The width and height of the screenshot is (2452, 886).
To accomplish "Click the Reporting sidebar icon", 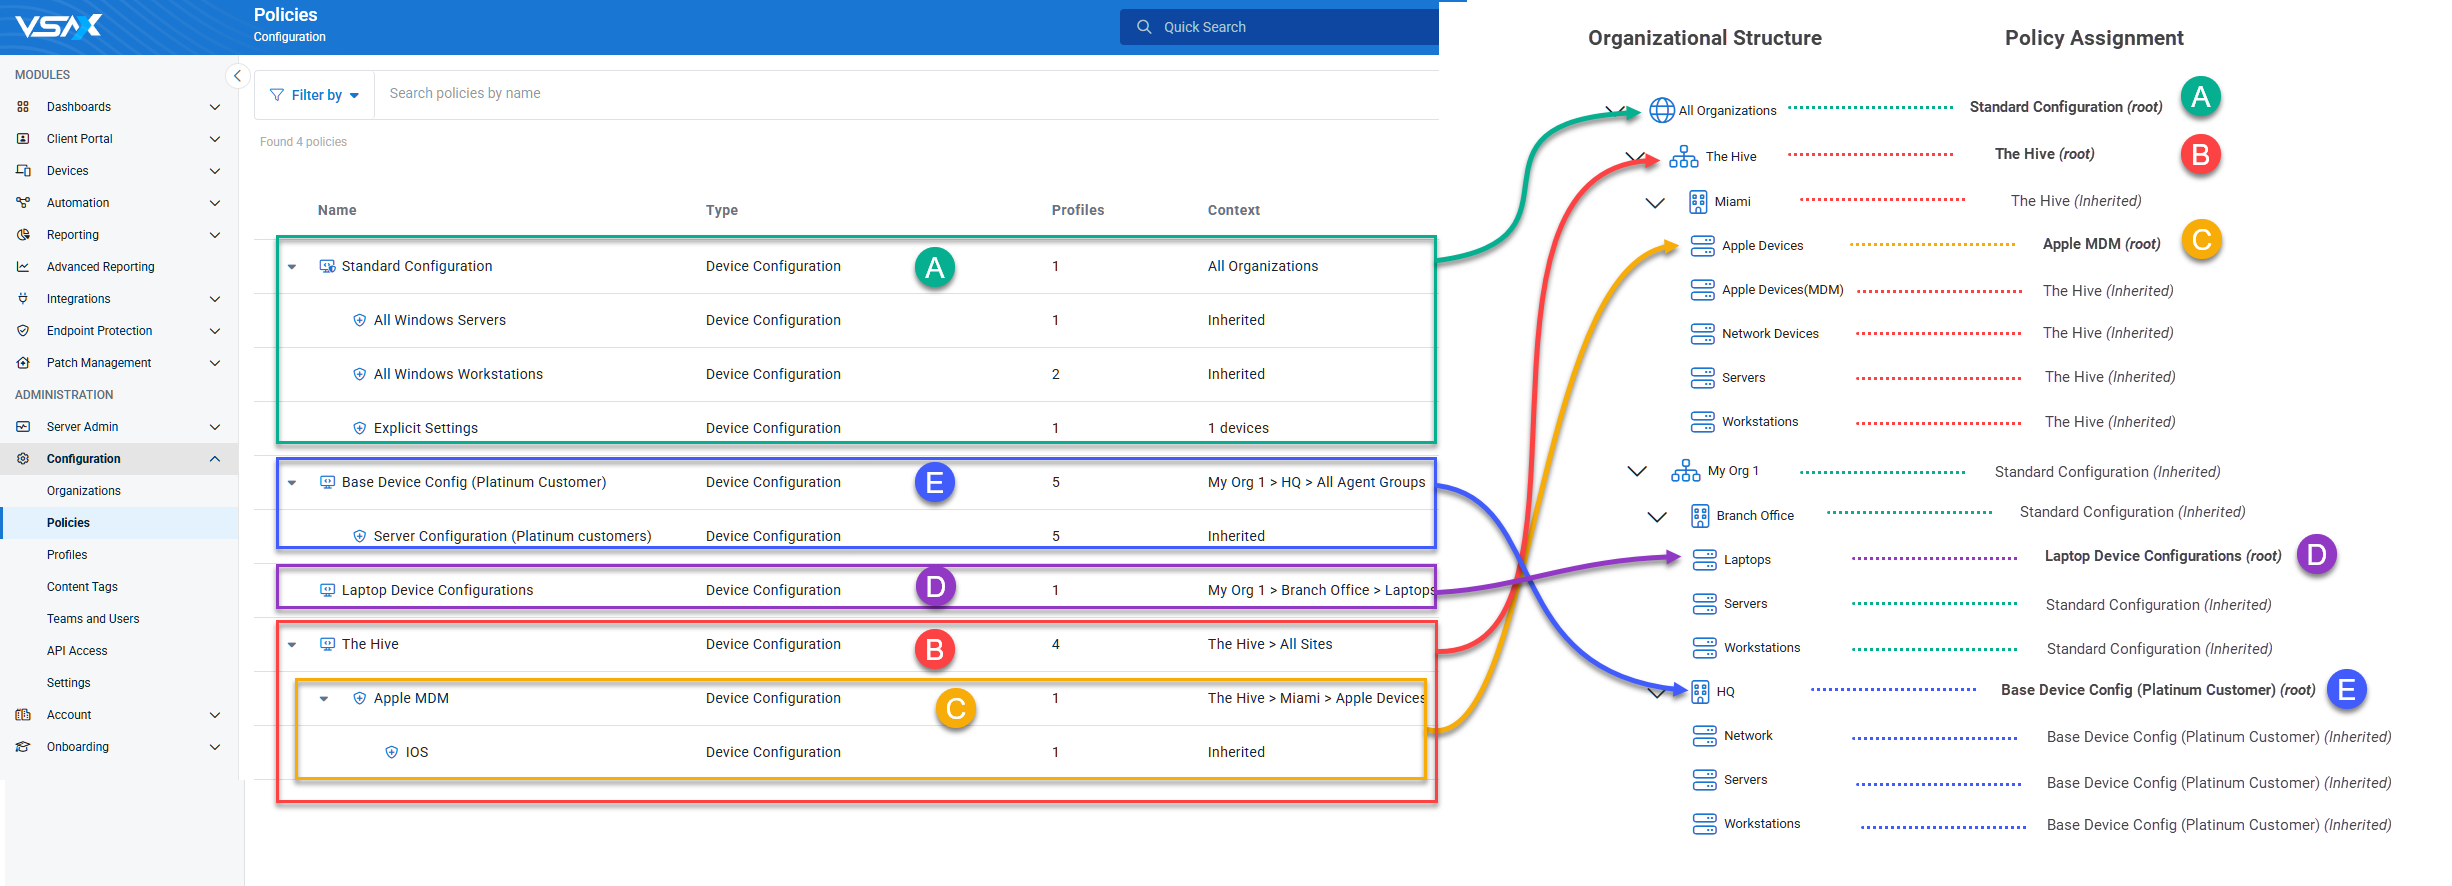I will pos(23,235).
